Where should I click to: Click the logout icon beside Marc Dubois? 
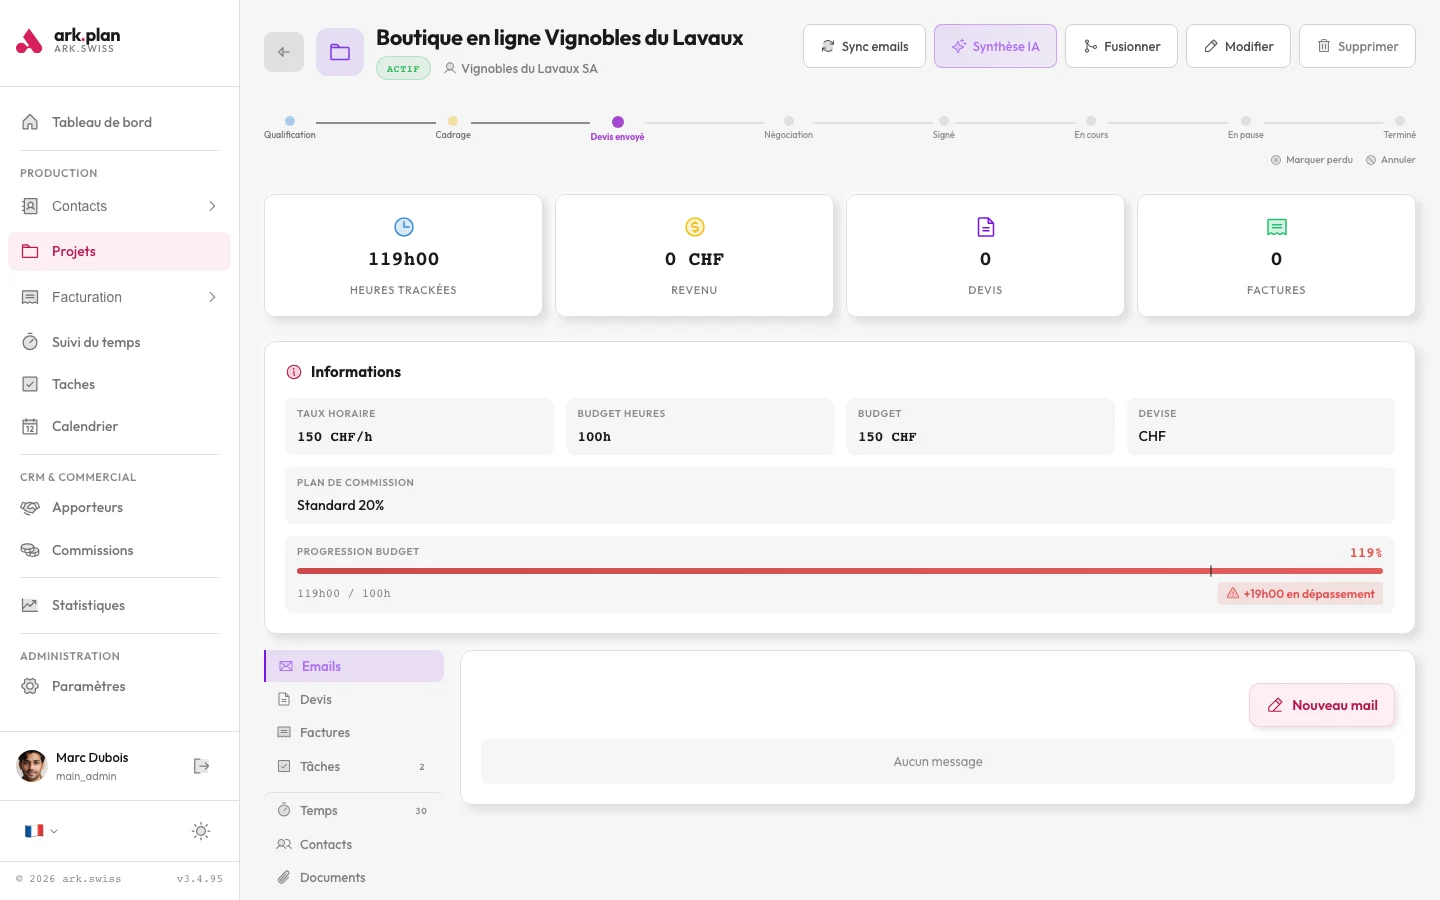201,766
